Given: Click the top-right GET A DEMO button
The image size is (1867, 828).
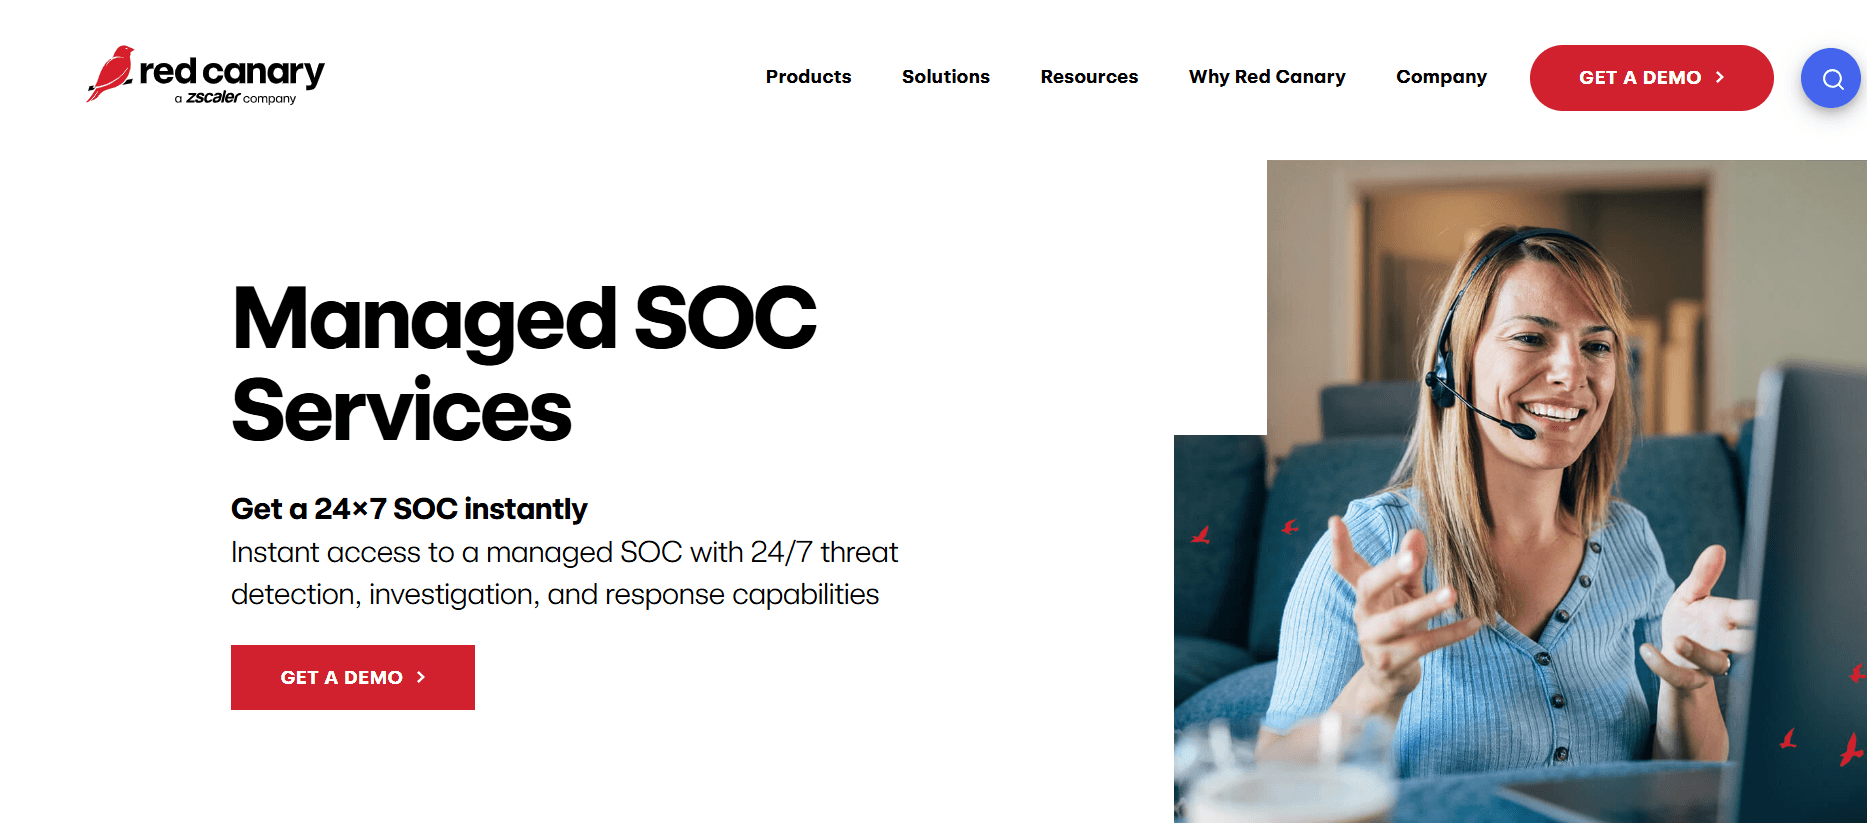Looking at the screenshot, I should point(1651,77).
